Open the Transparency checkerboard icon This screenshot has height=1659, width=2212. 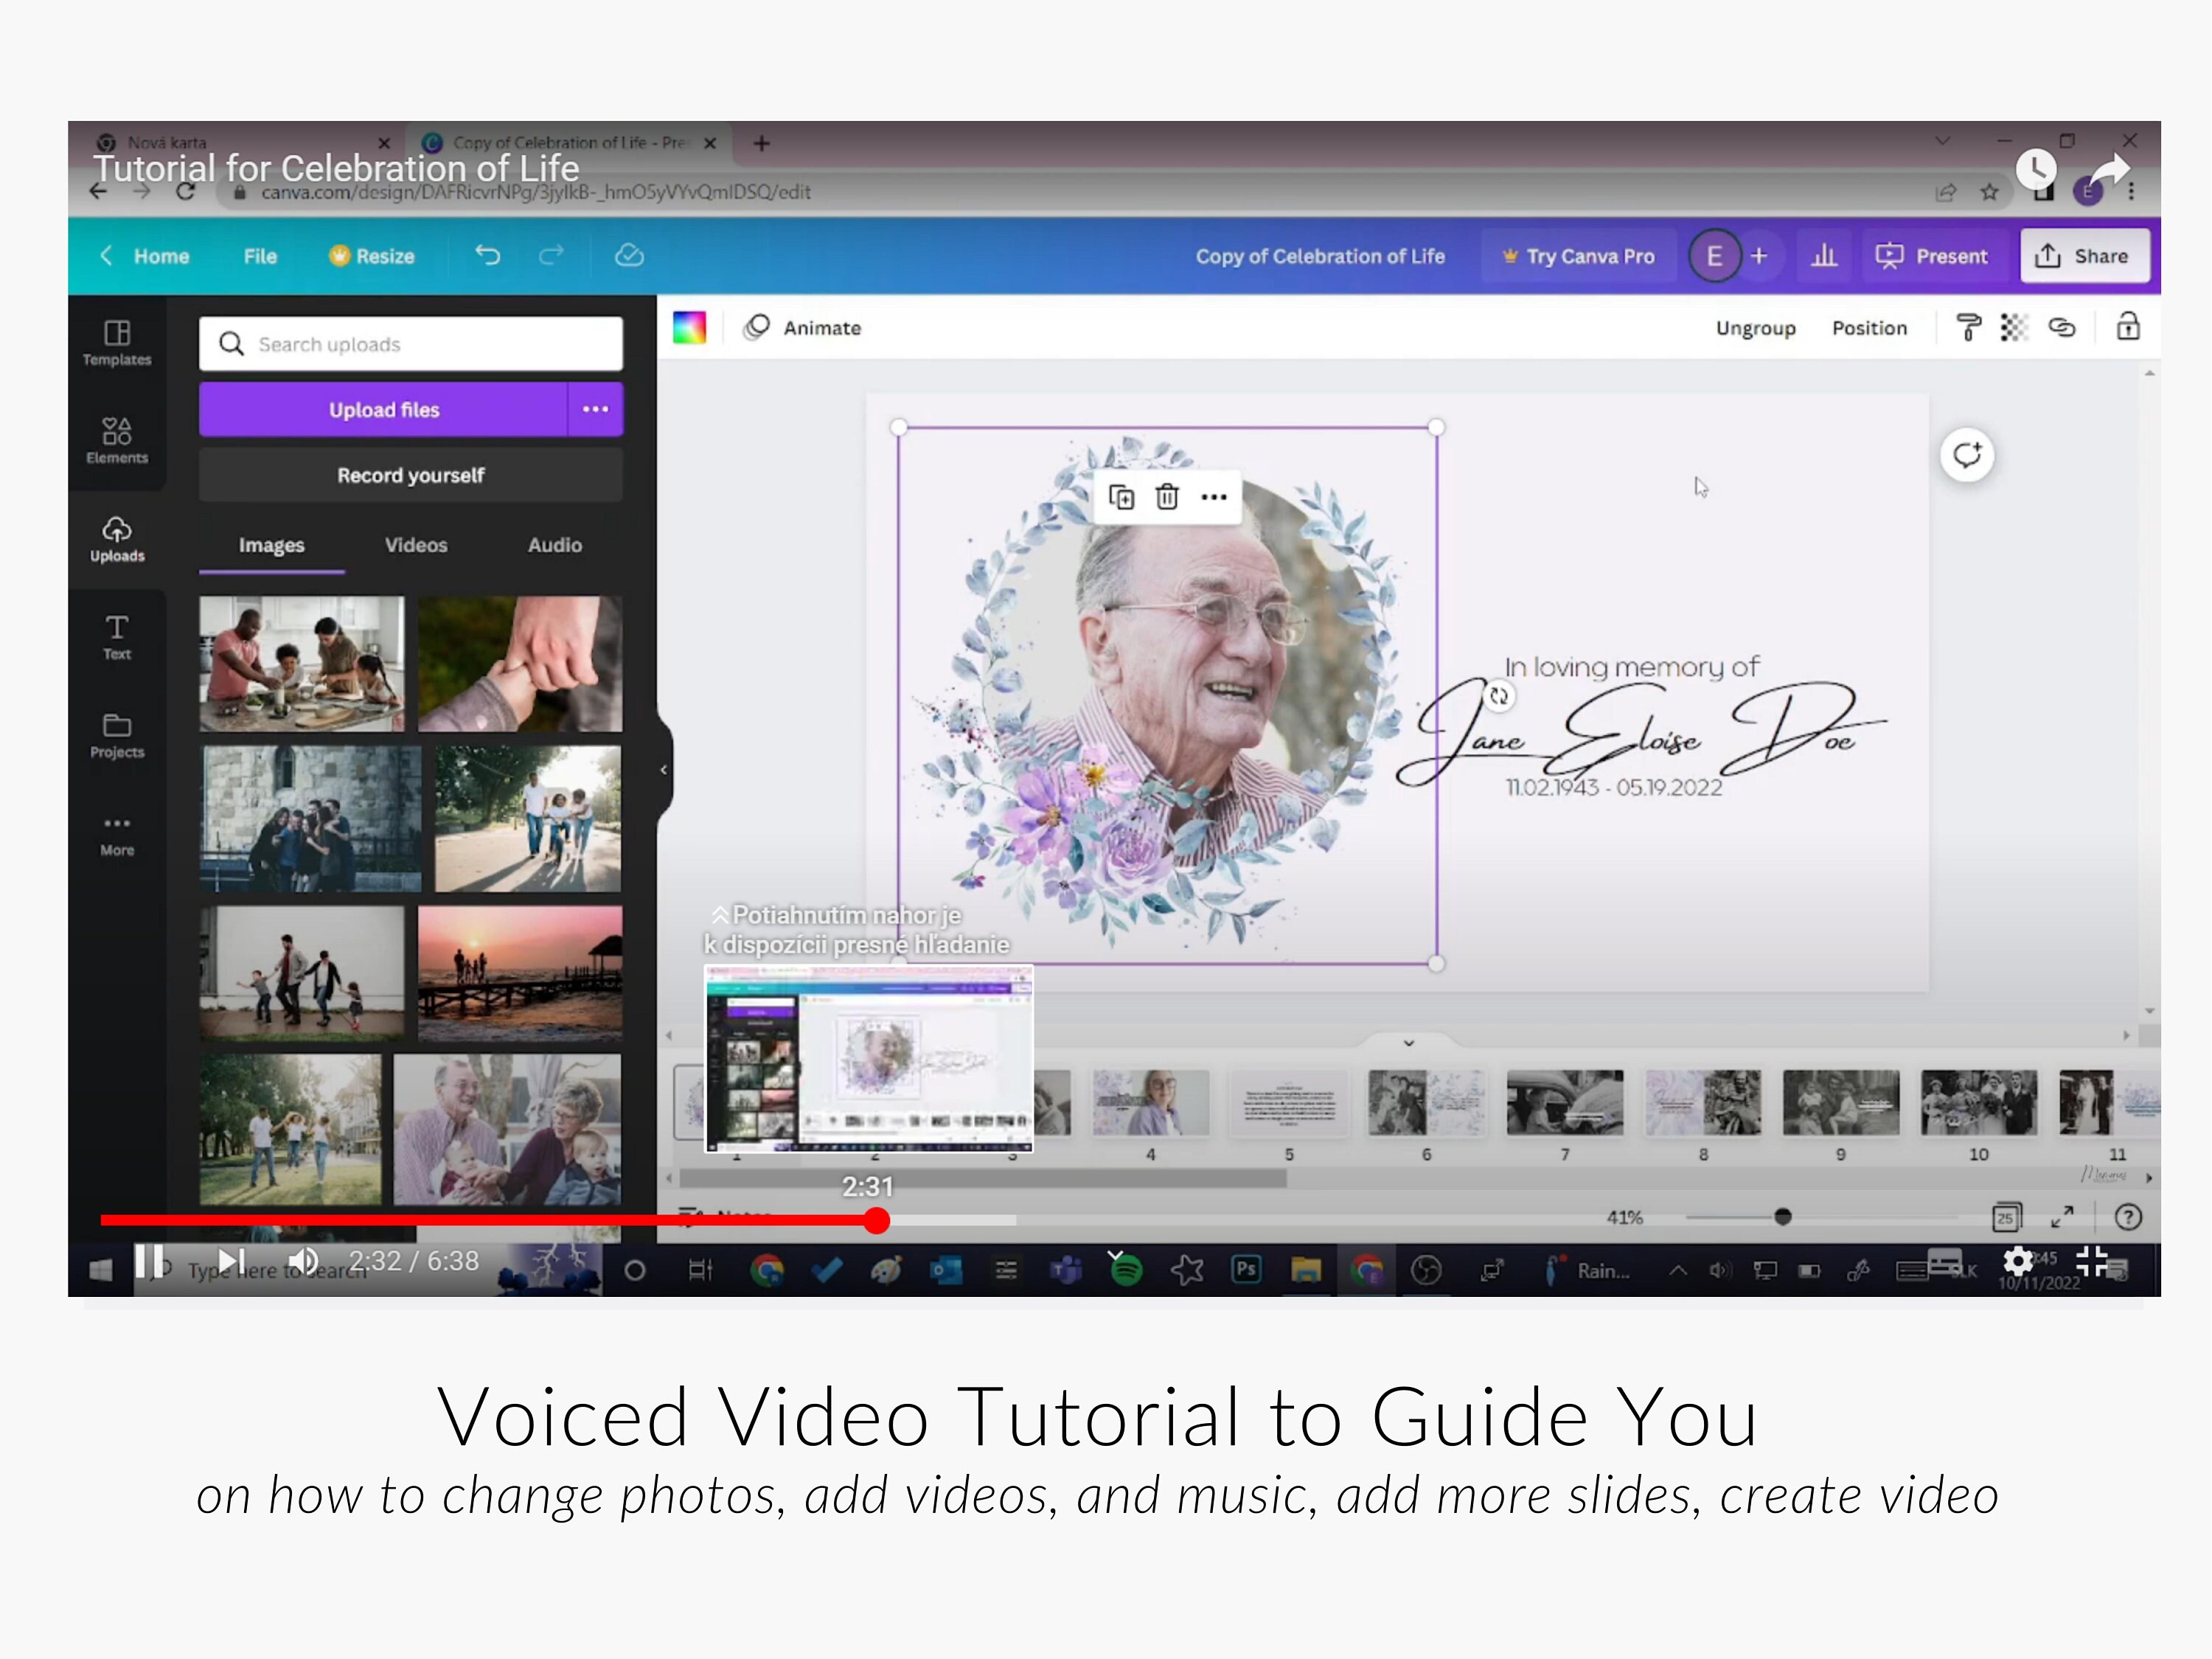coord(2014,328)
